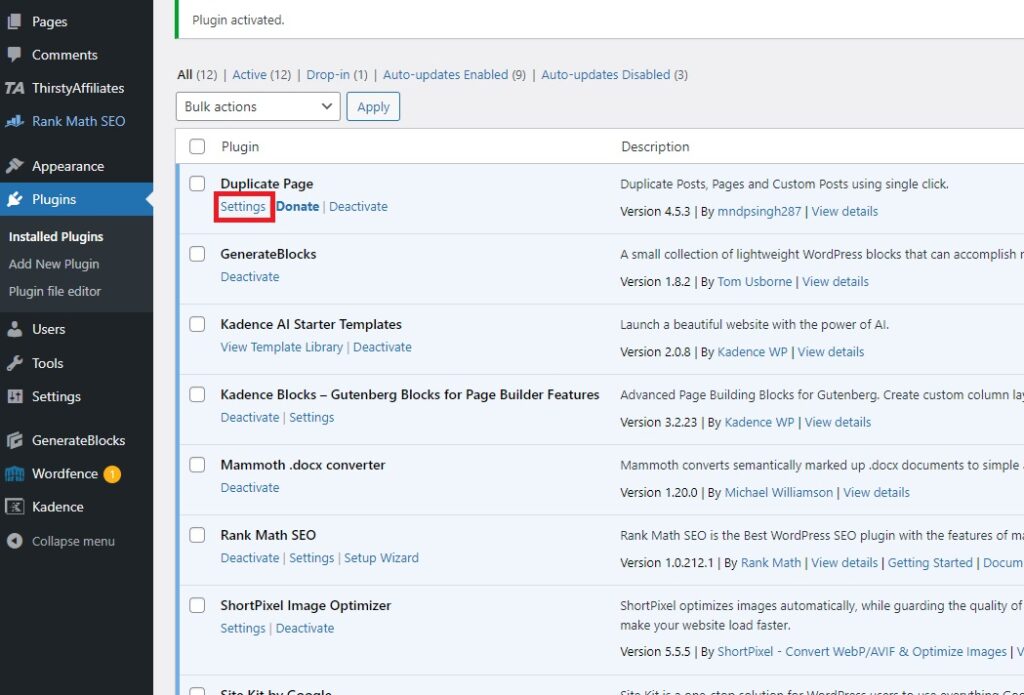Open ShortPixel Image Optimizer Settings link
Screen dimensions: 1024x695
point(243,628)
